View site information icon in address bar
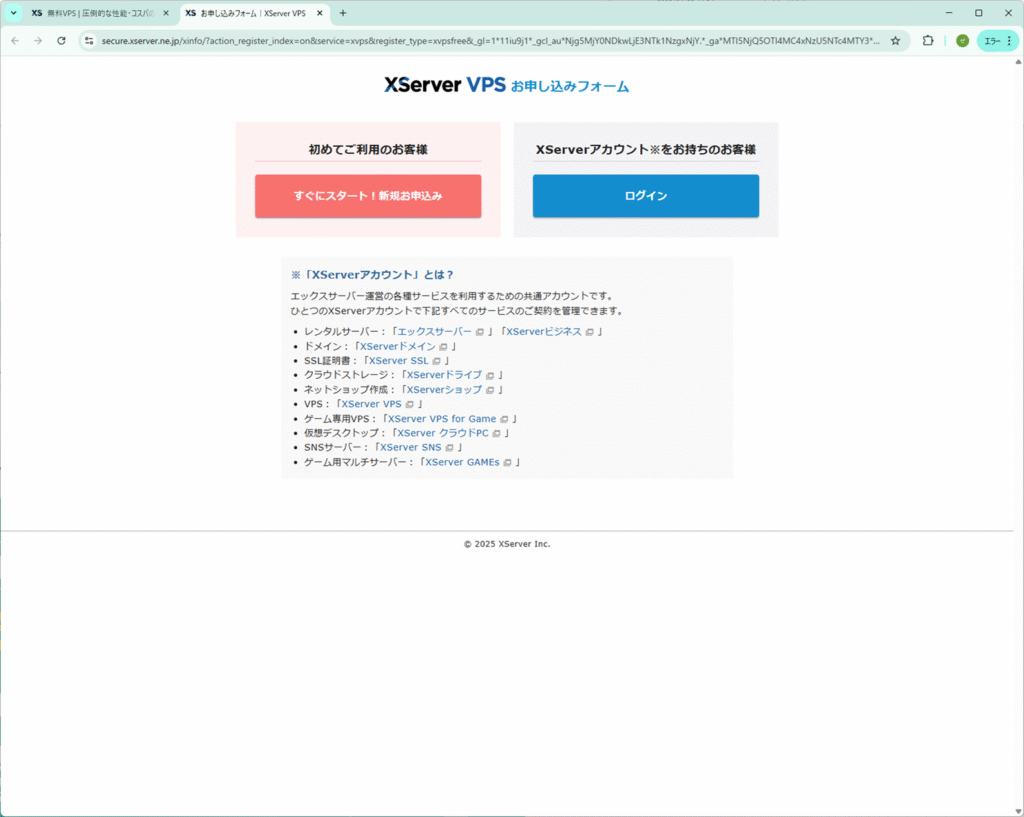The image size is (1024, 817). pos(89,41)
